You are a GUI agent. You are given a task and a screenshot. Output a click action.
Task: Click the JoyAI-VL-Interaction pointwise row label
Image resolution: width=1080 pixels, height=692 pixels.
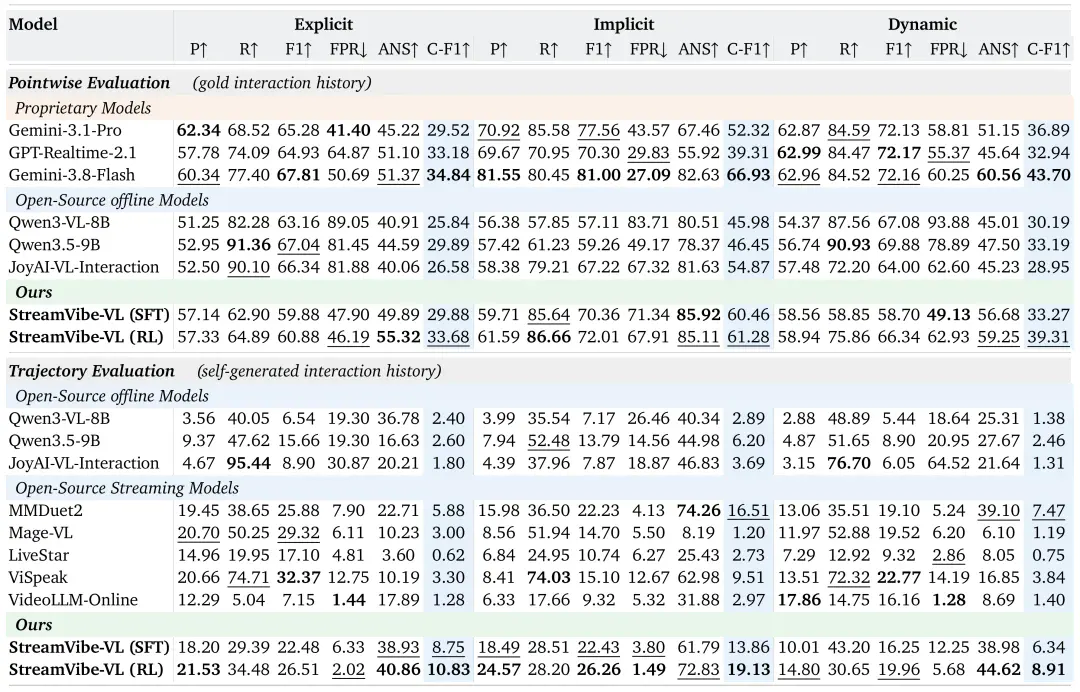click(x=83, y=266)
